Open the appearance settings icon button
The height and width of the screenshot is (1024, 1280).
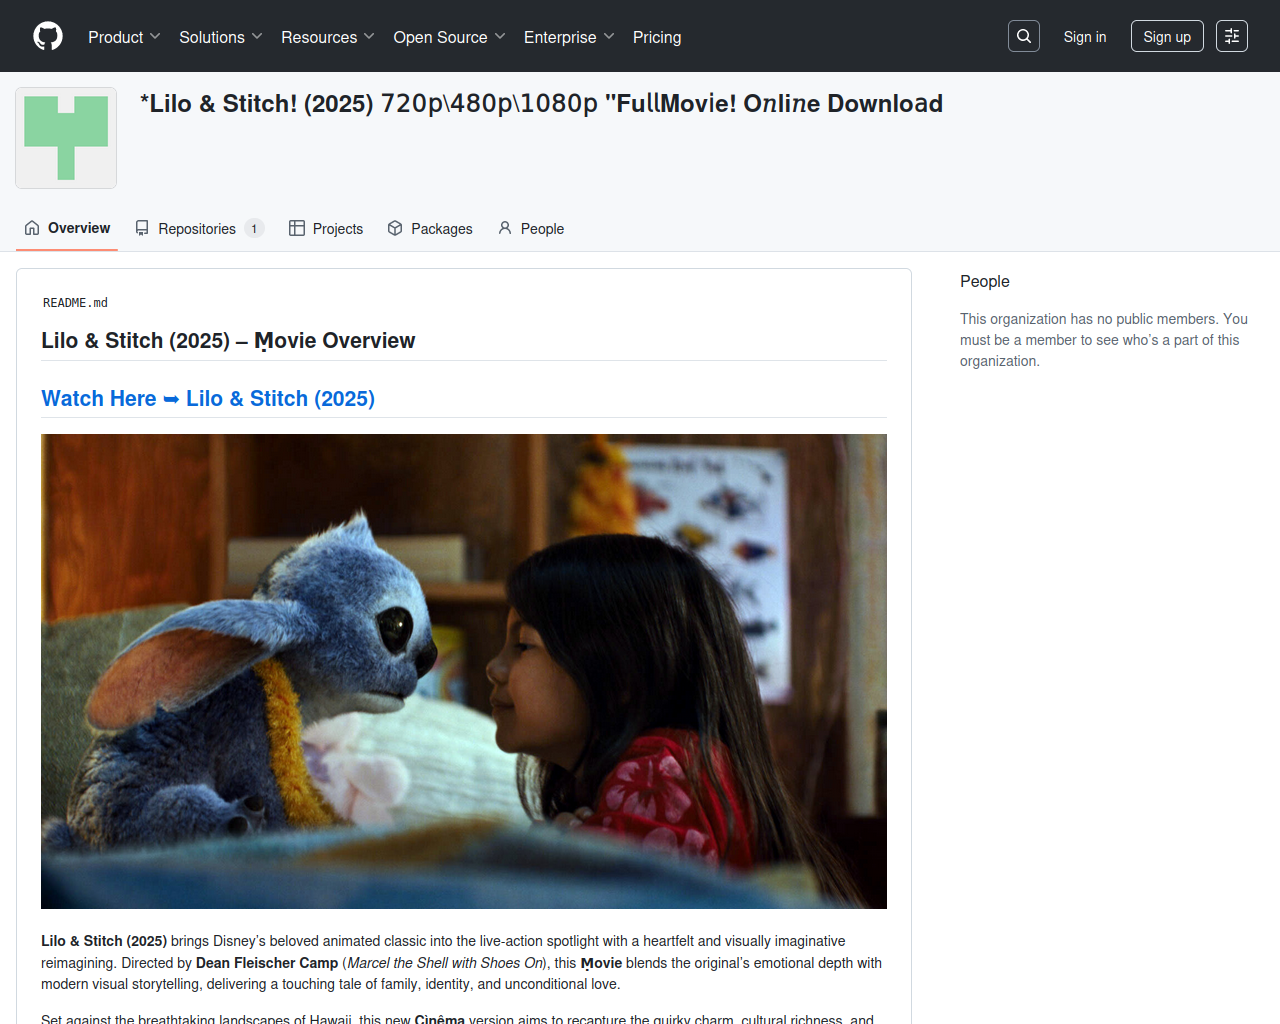click(1232, 36)
